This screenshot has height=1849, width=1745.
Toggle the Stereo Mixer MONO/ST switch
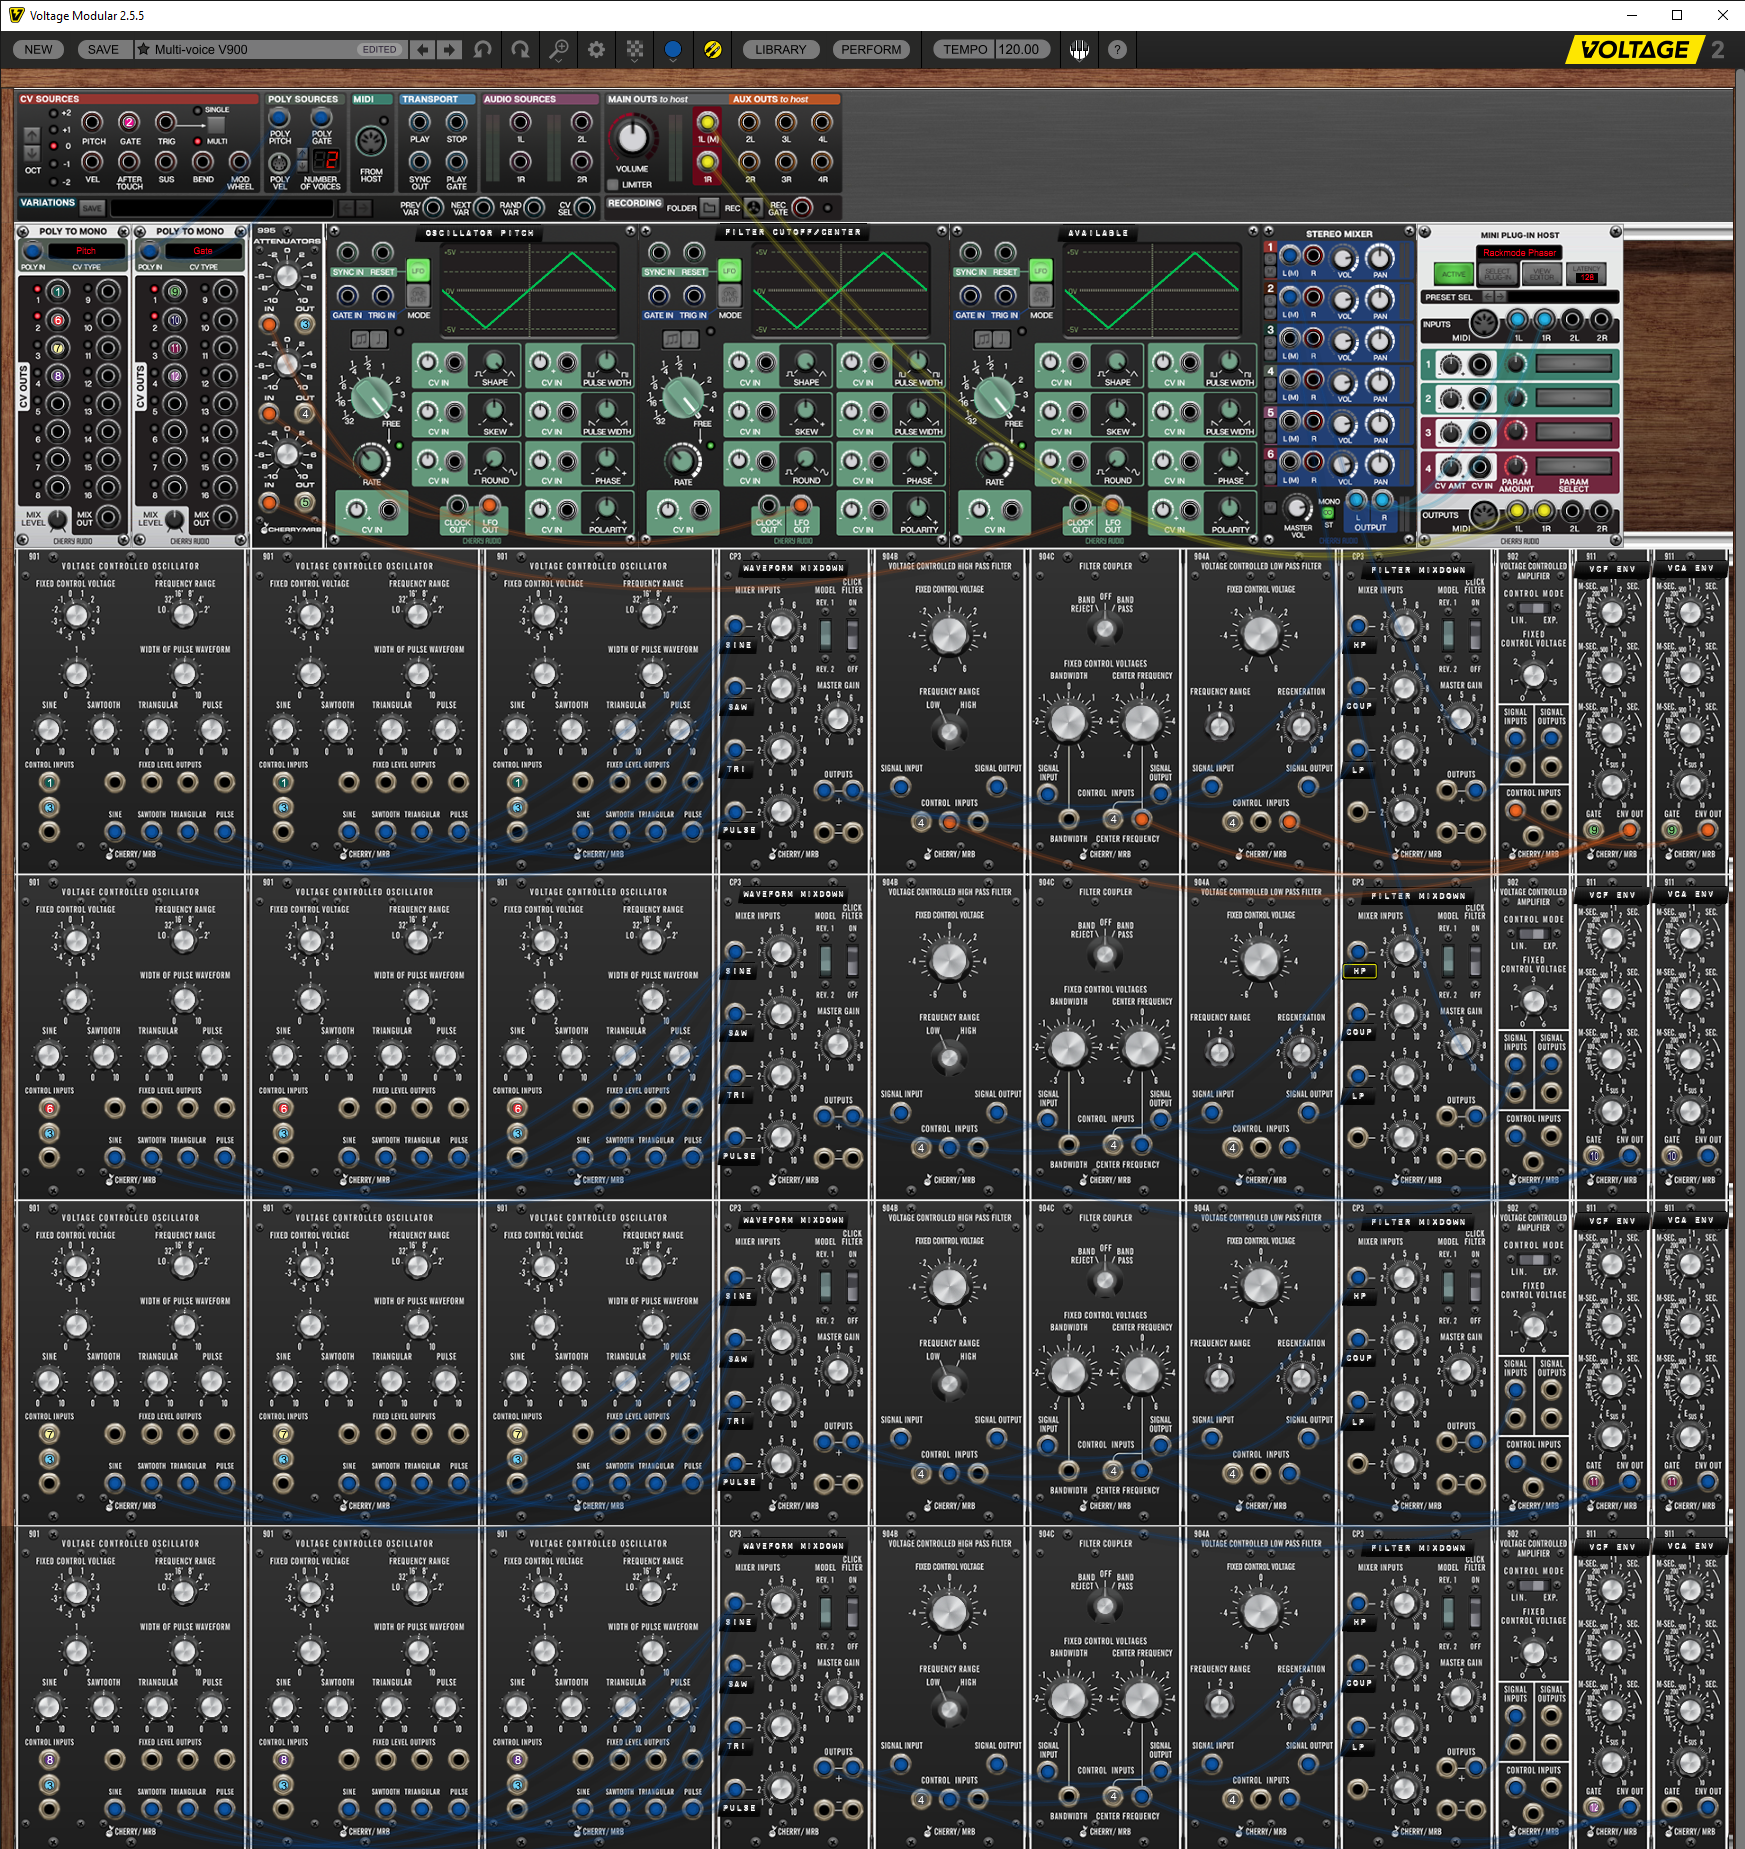coord(1328,513)
